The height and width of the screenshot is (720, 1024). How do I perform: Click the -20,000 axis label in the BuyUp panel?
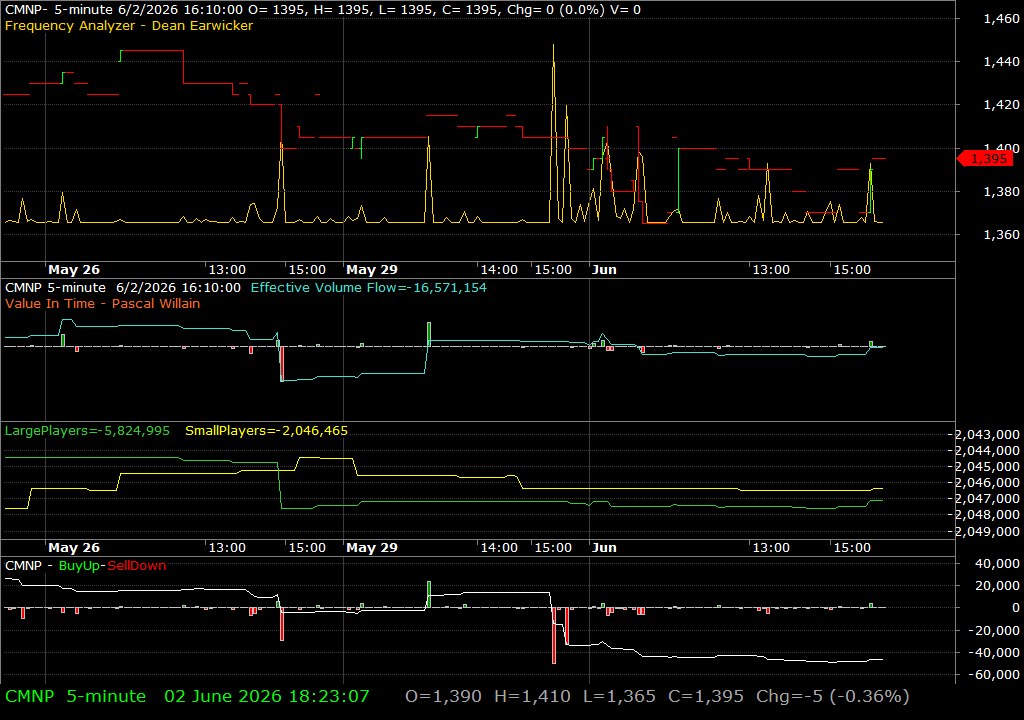pos(994,630)
